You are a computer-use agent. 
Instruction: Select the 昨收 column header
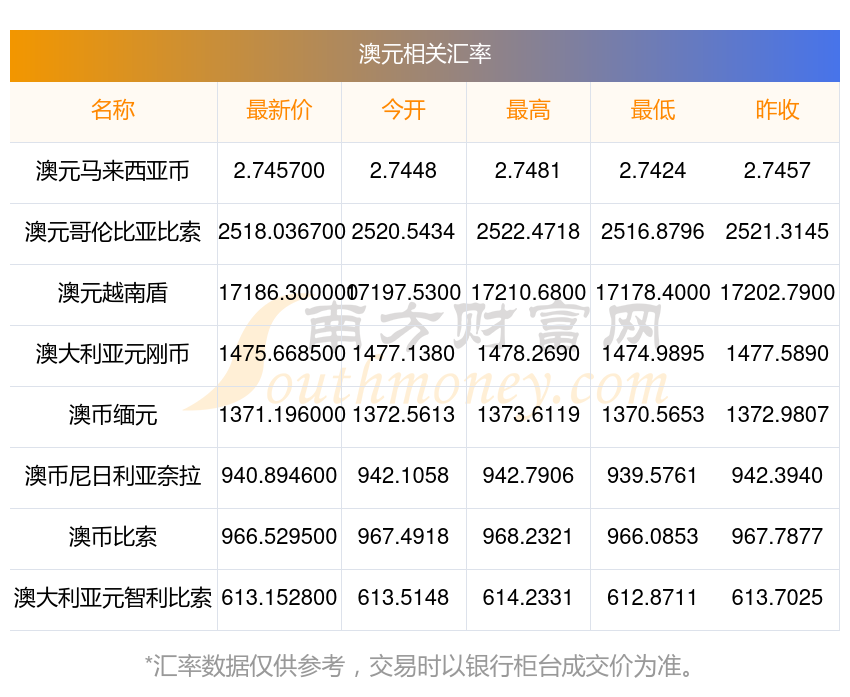(x=777, y=110)
